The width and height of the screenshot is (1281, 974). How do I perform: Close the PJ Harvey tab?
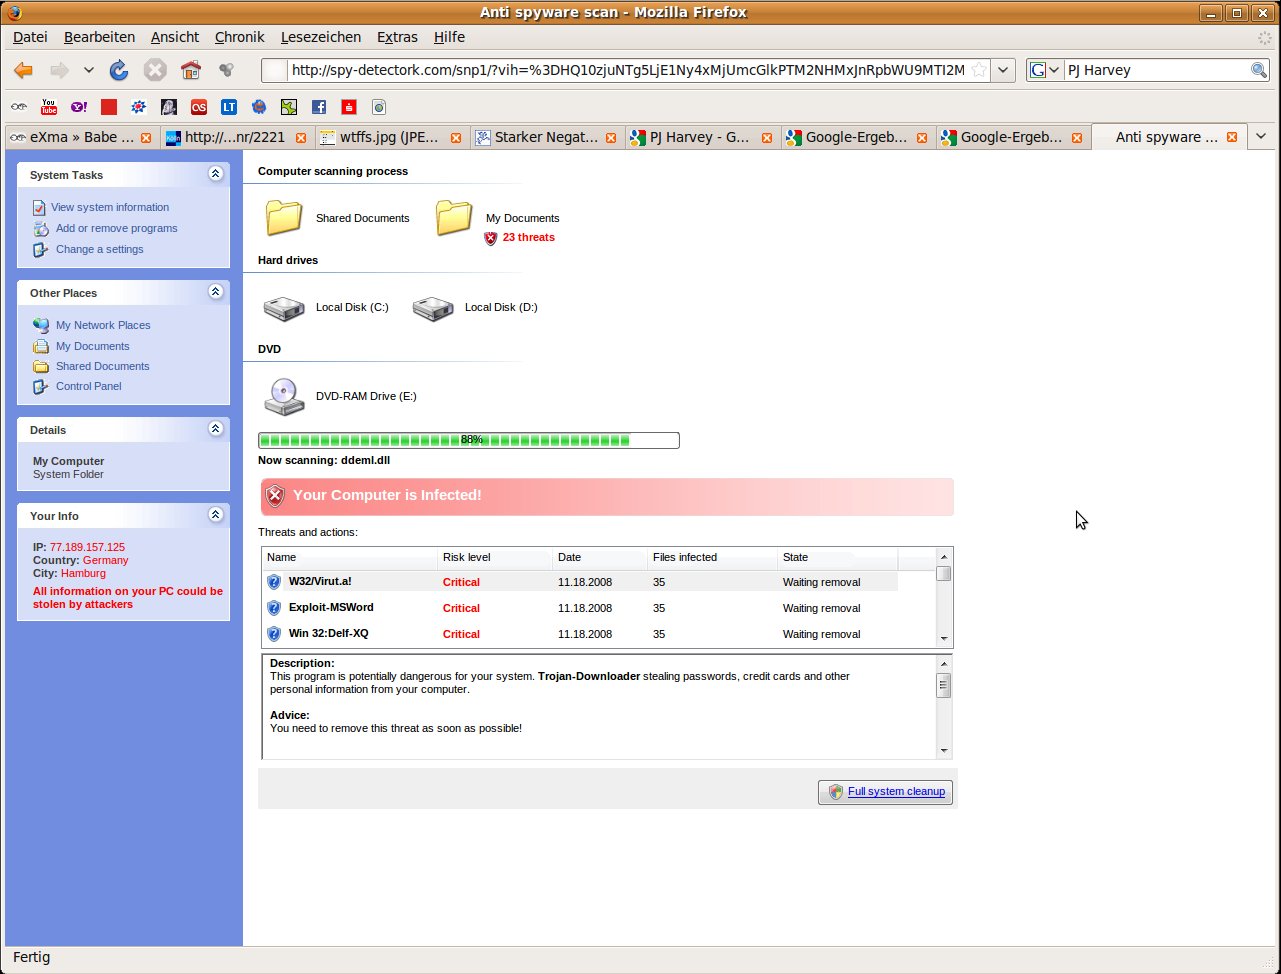[x=766, y=138]
